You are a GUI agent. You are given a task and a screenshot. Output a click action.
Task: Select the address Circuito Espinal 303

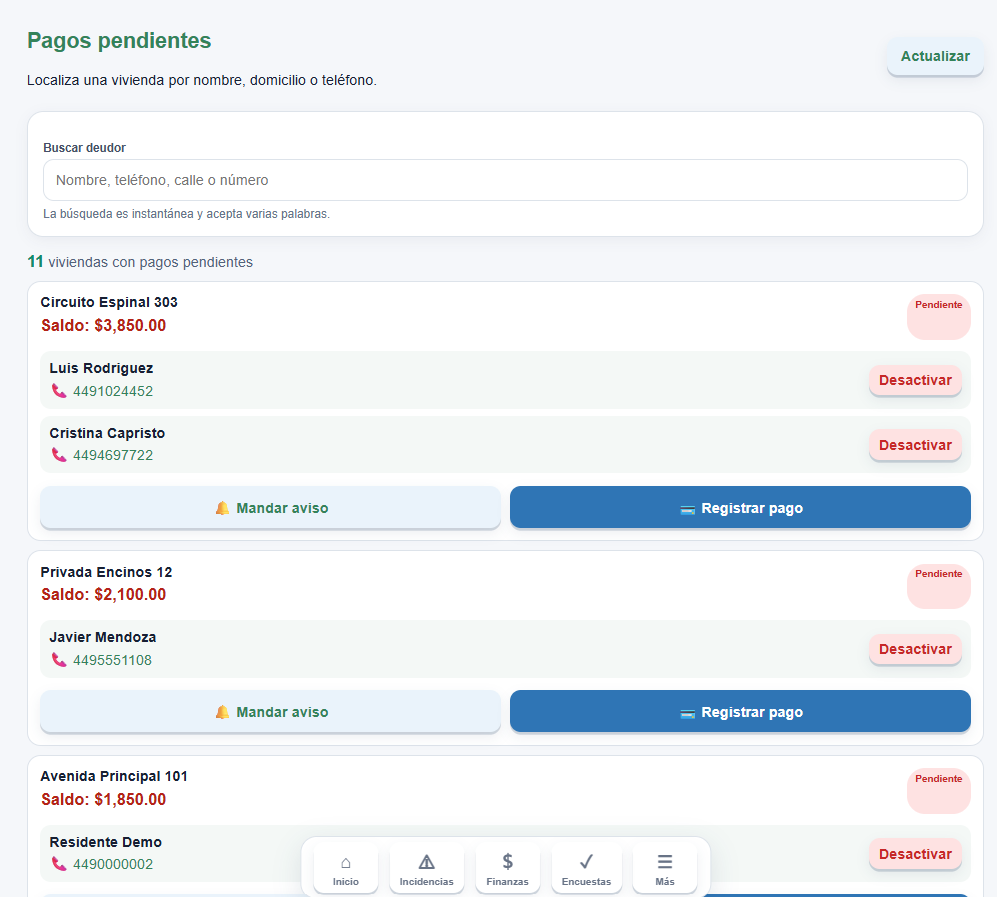click(x=109, y=302)
